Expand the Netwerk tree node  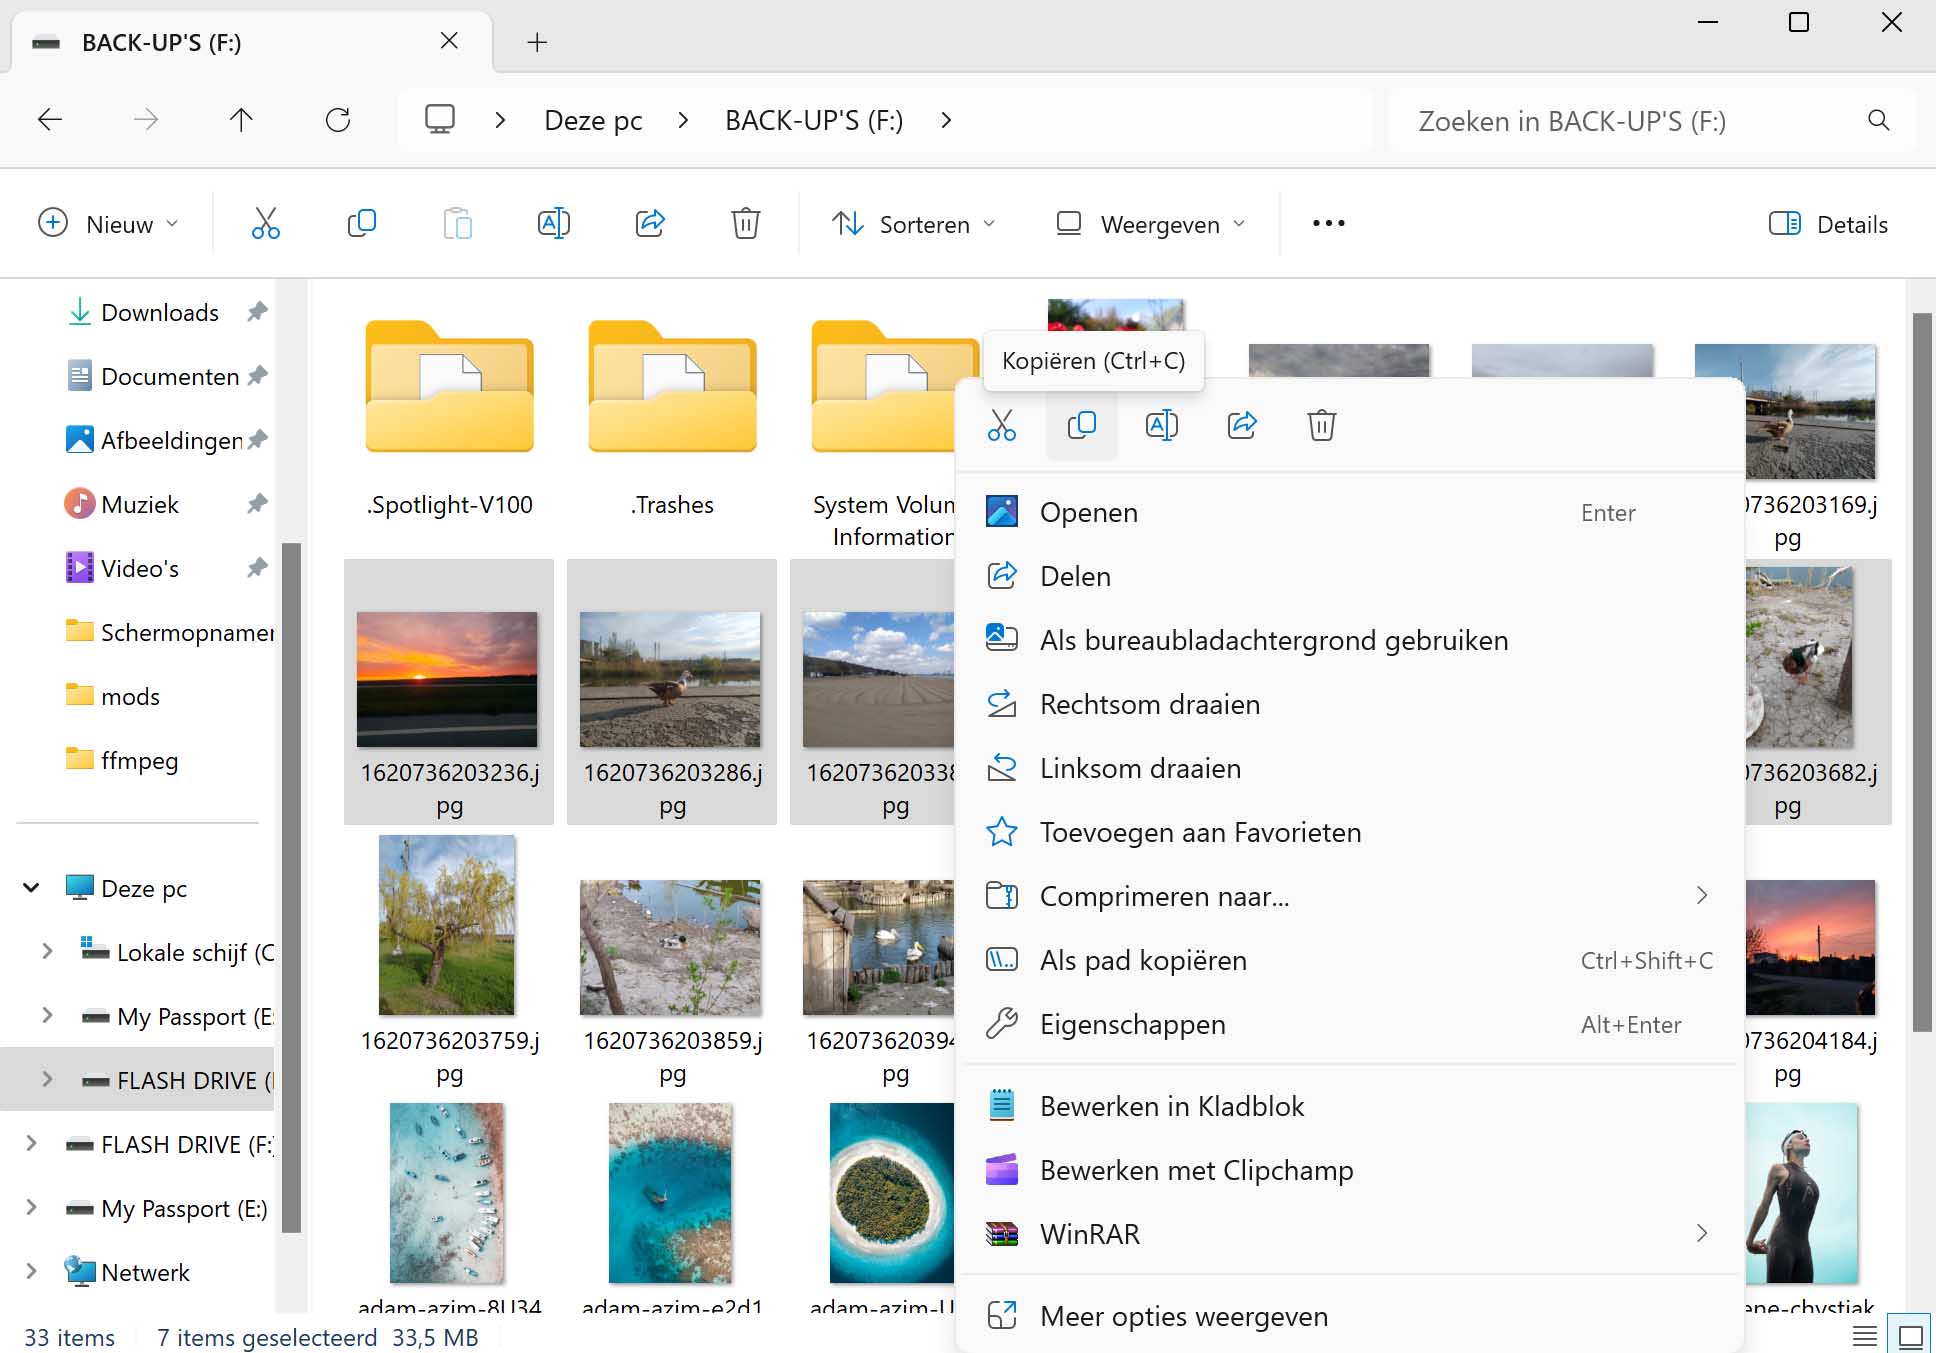click(x=31, y=1272)
